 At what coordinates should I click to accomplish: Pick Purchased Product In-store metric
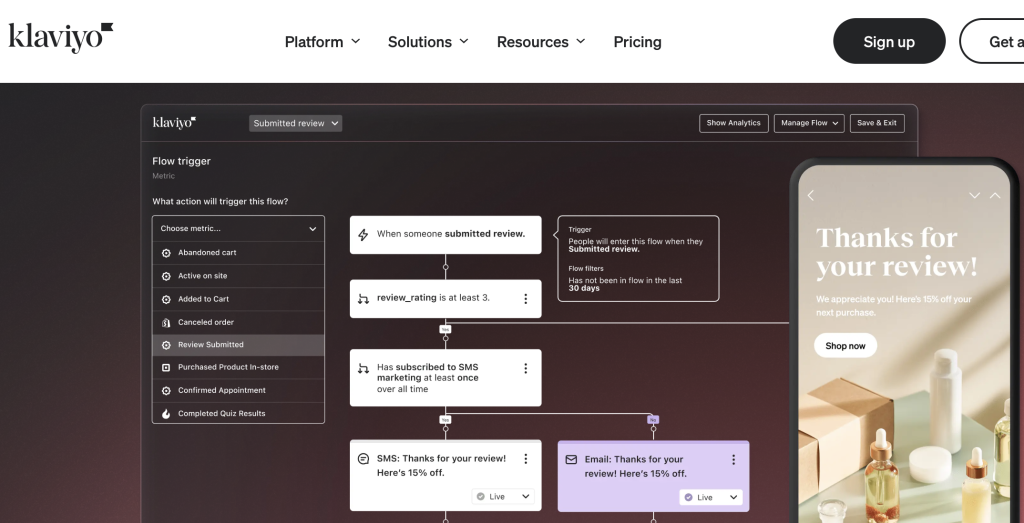[x=238, y=367]
